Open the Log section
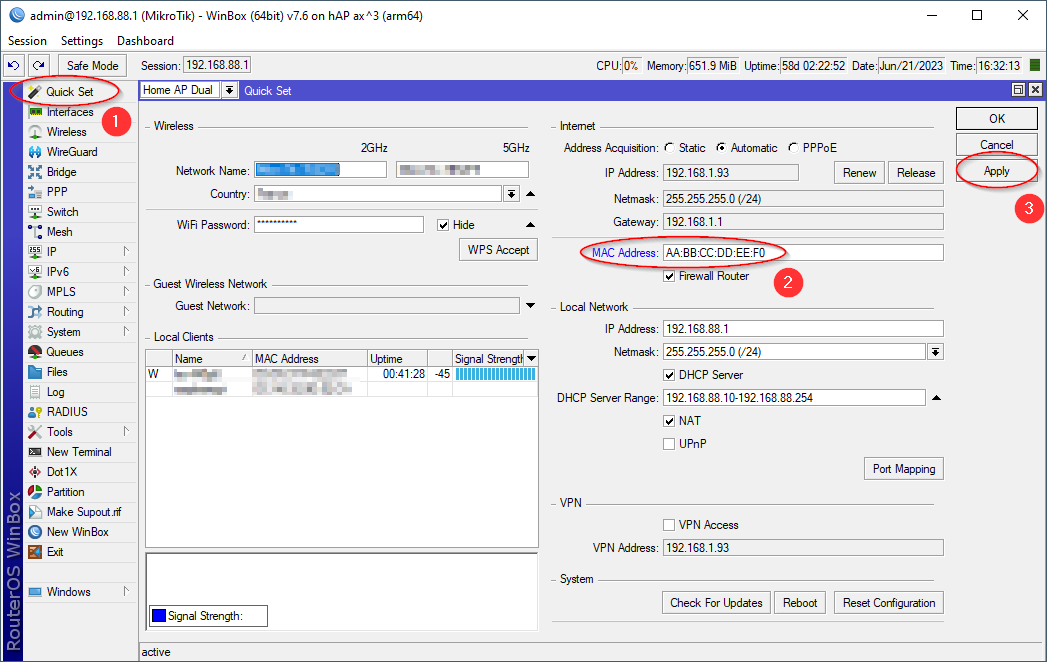Screen dimensions: 1047x662 pyautogui.click(x=55, y=392)
